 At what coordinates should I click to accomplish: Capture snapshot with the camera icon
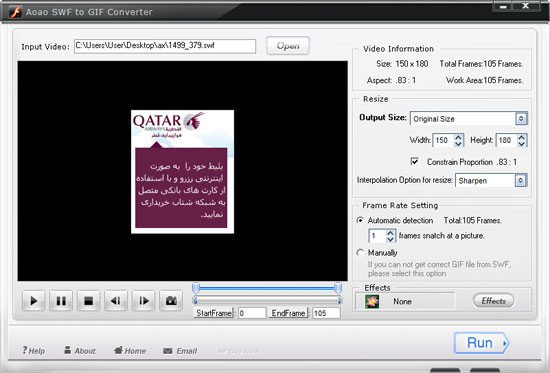coord(171,301)
